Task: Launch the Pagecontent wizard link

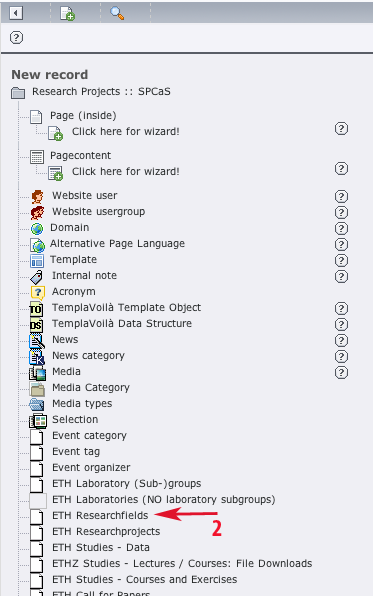Action: (126, 171)
